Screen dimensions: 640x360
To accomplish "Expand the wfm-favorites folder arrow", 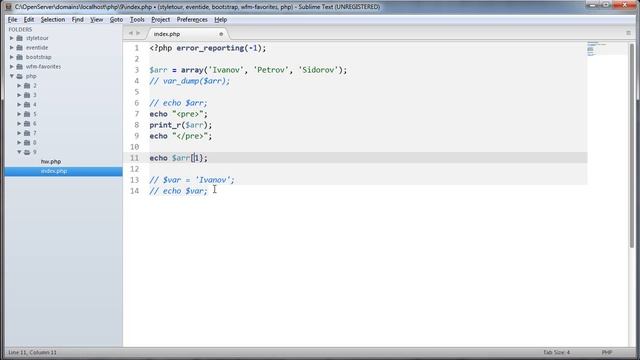I will (12, 67).
